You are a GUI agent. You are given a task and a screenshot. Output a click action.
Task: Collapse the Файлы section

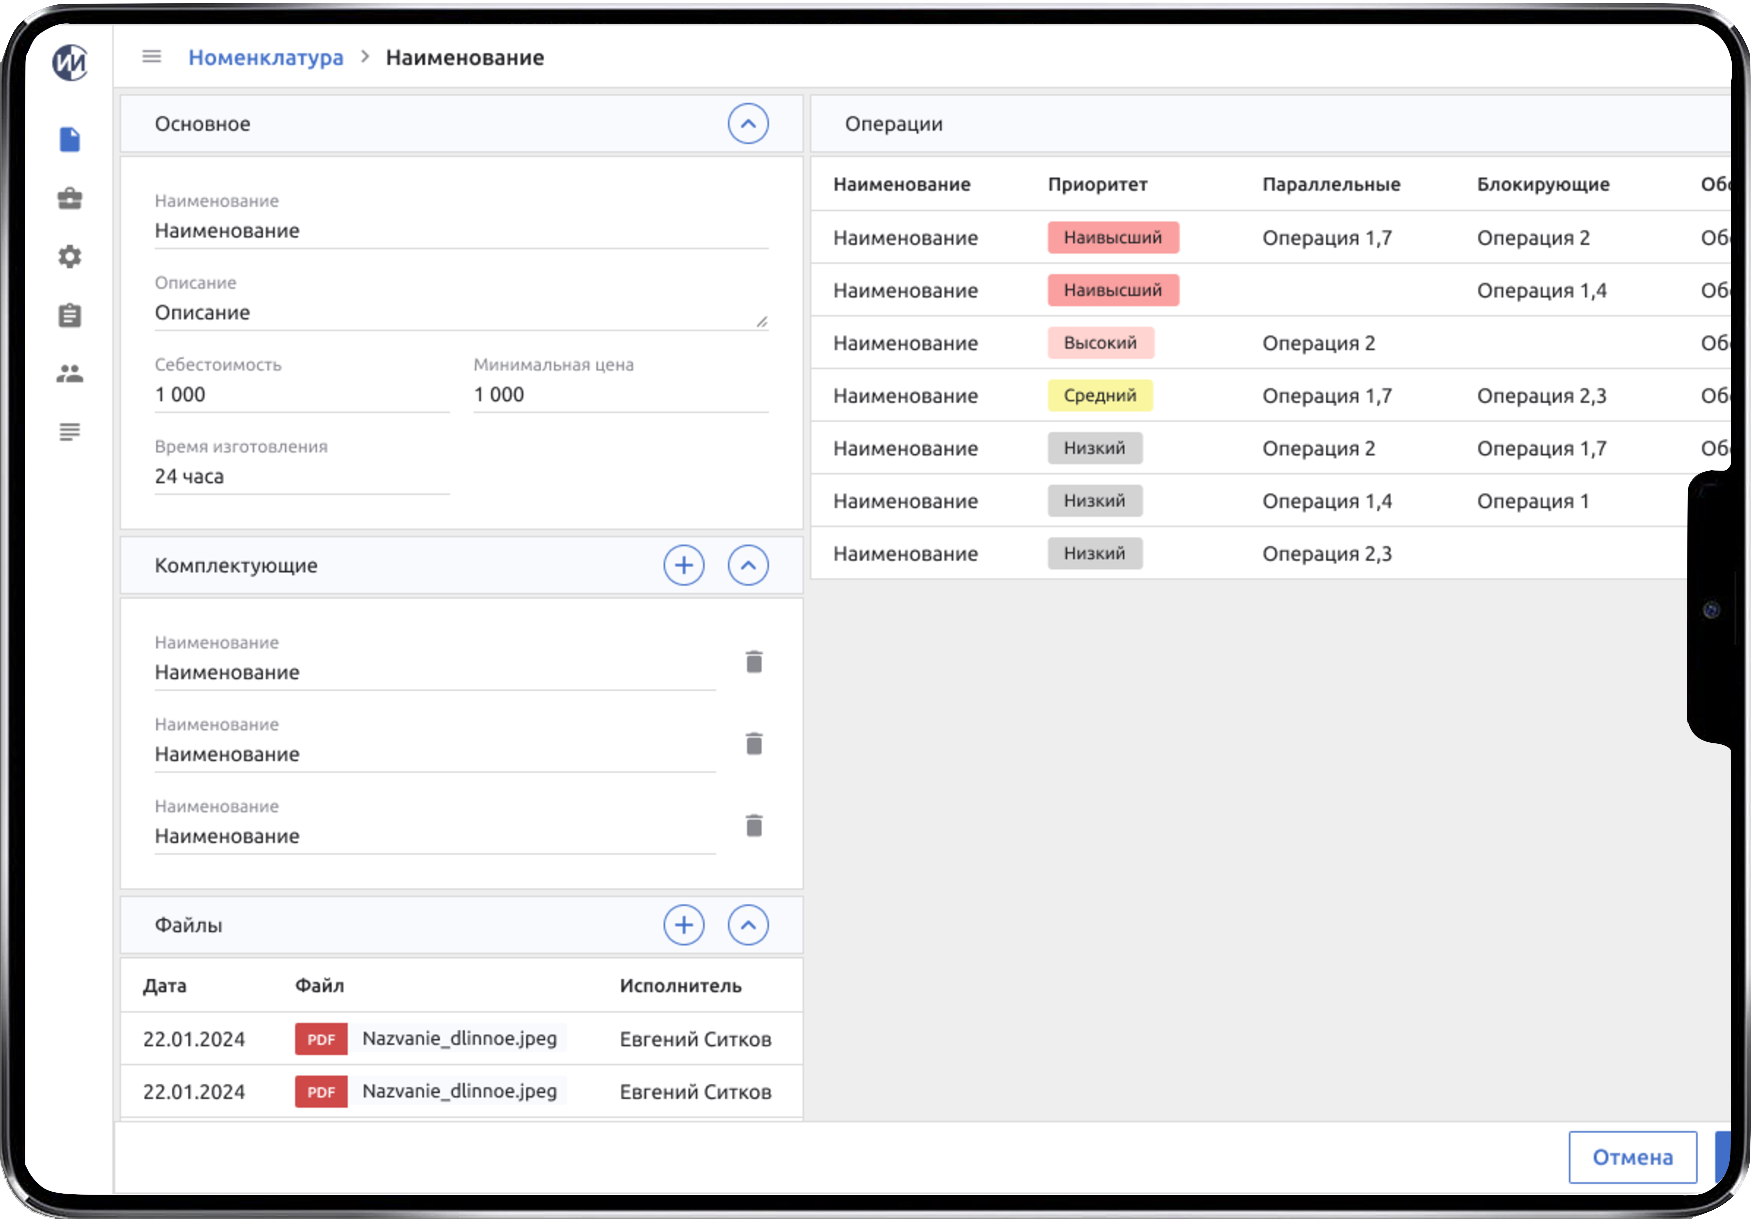[x=748, y=926]
